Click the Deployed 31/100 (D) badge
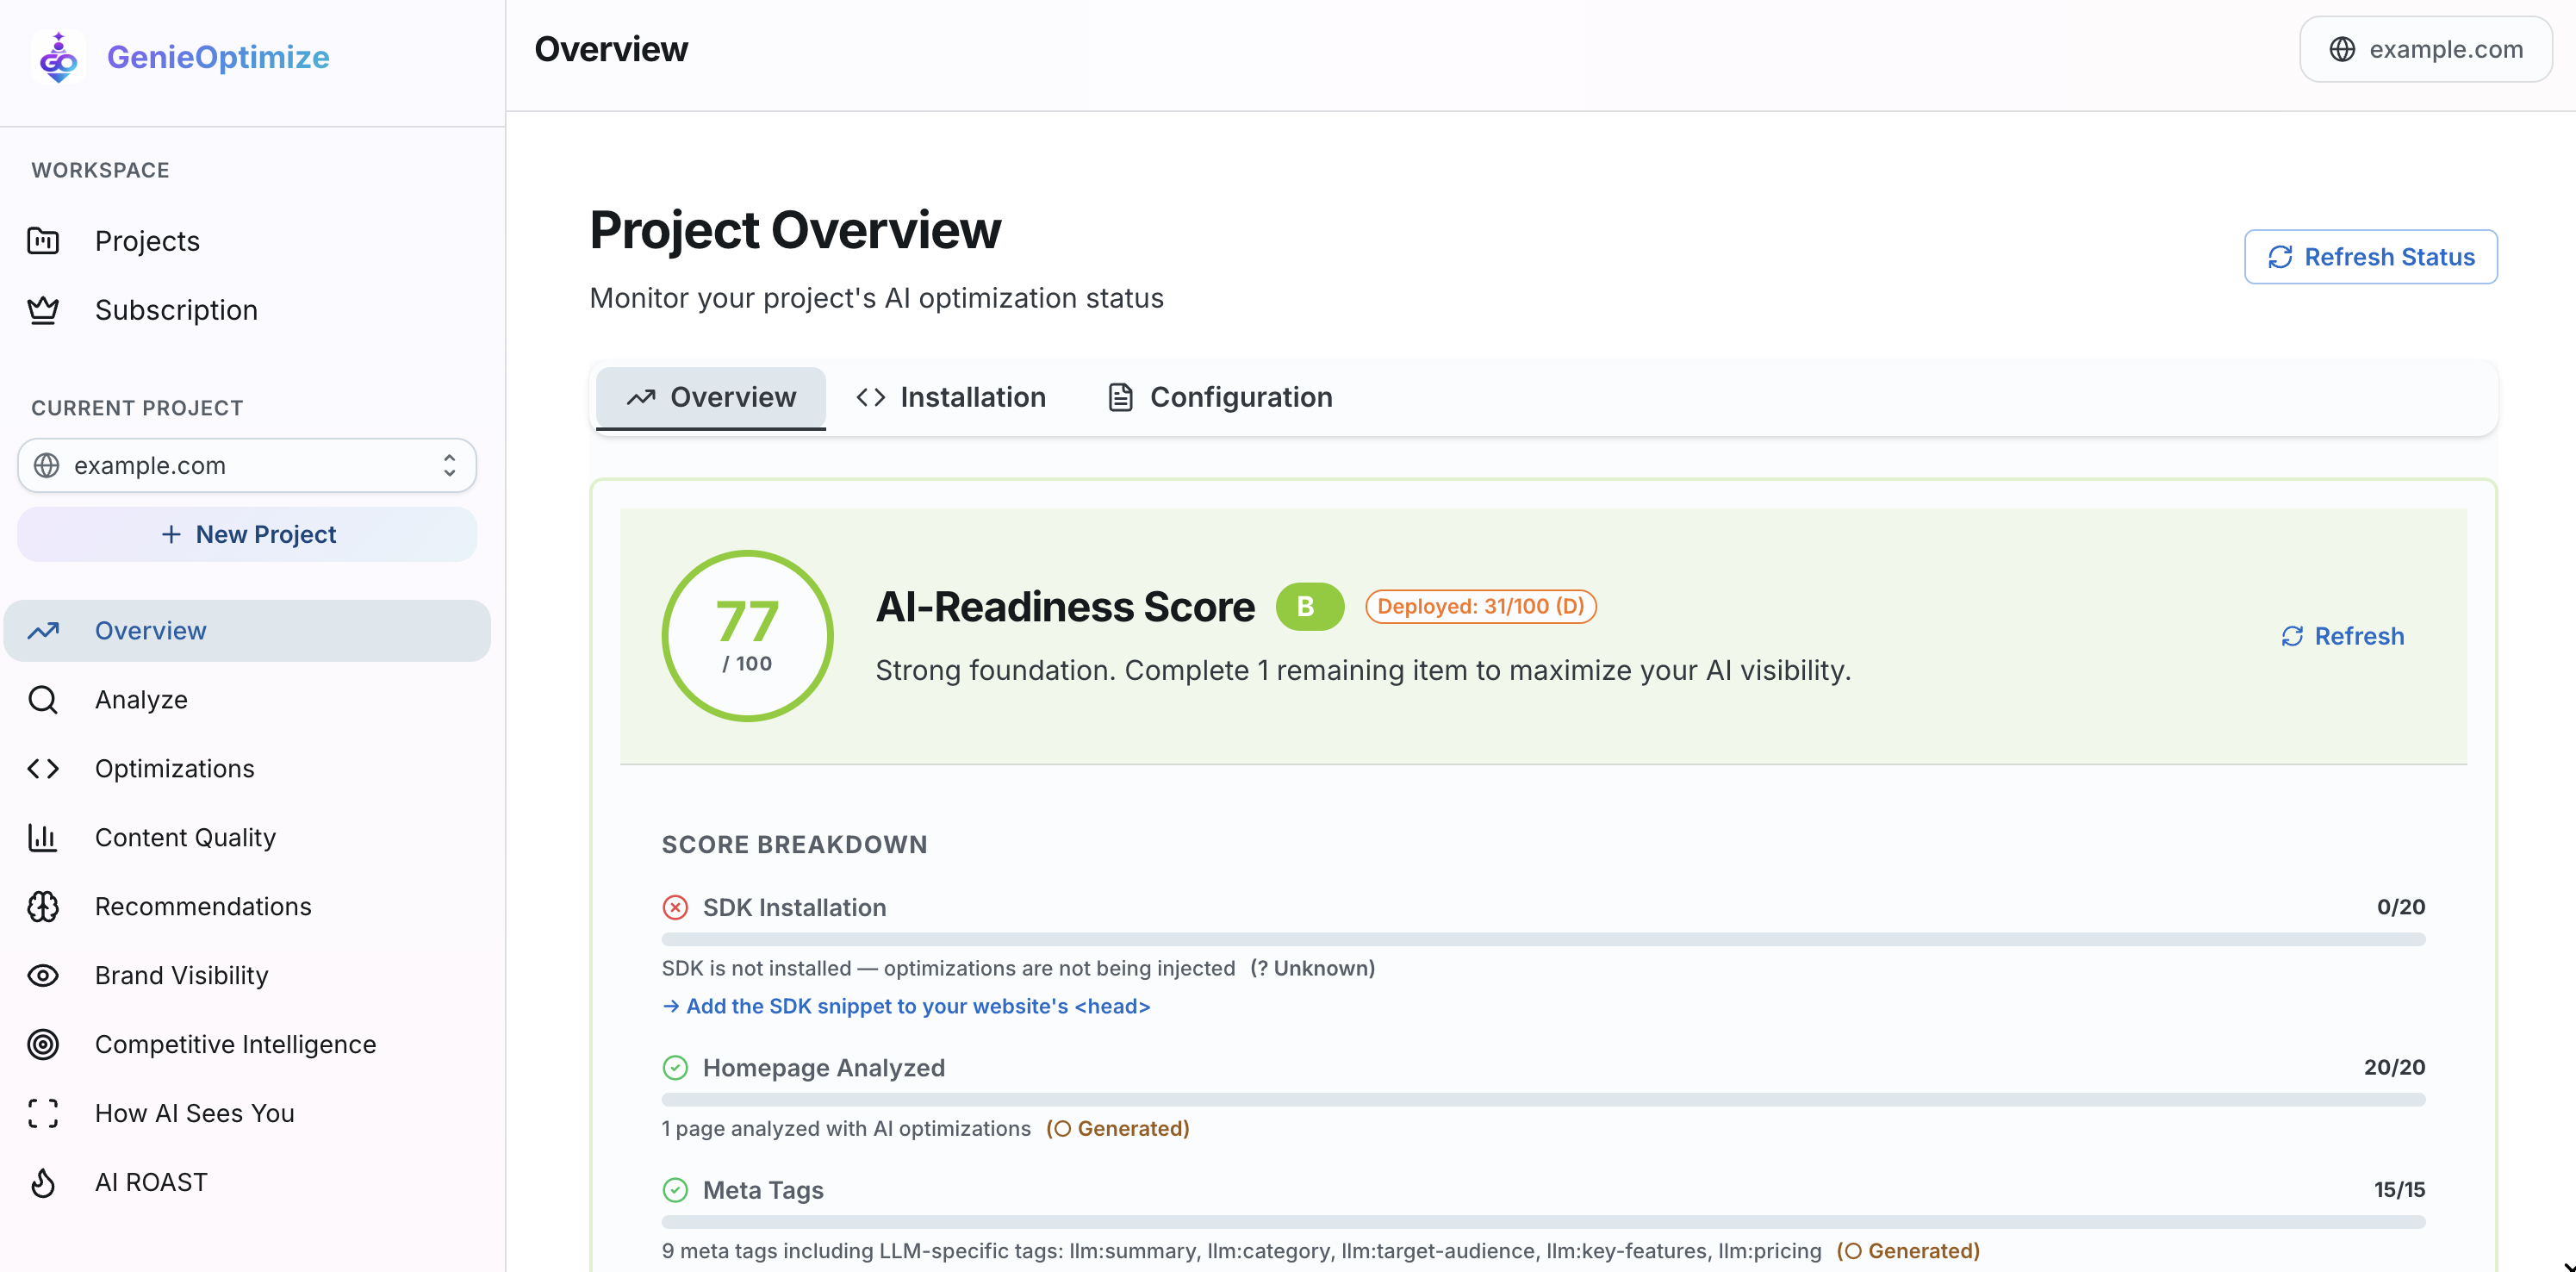Screen dimensions: 2576x1272 tap(1481, 606)
